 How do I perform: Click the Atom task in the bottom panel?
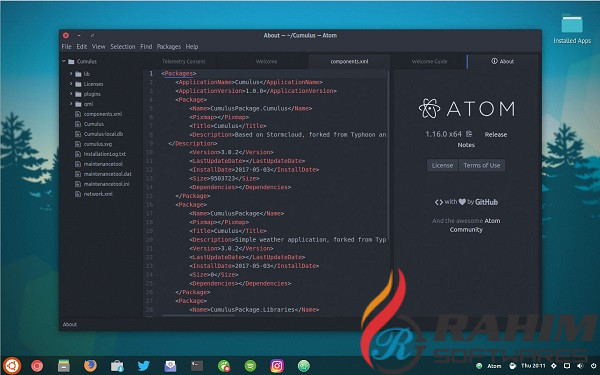pyautogui.click(x=489, y=366)
